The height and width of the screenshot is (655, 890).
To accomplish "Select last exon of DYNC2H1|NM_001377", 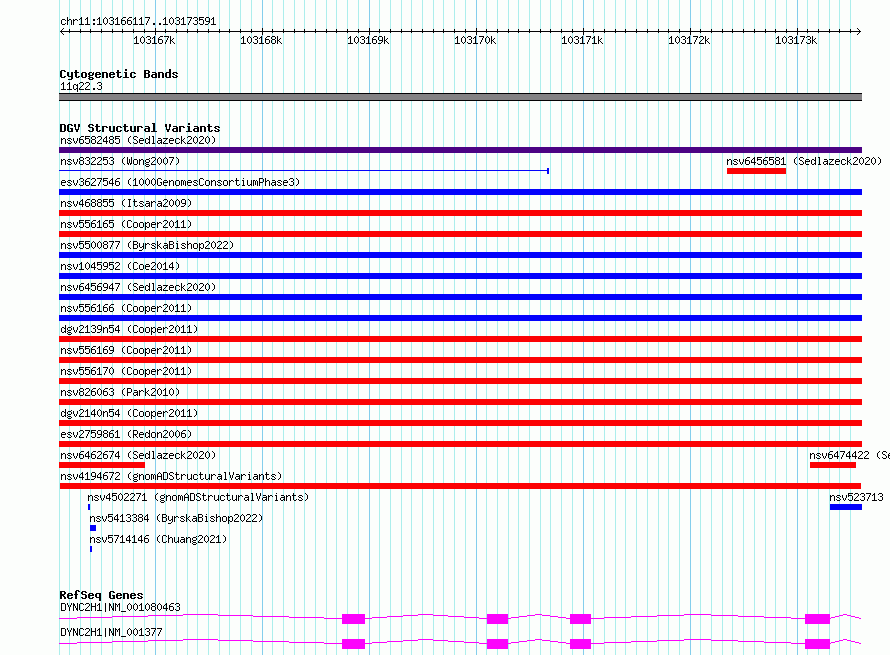I will click(817, 644).
